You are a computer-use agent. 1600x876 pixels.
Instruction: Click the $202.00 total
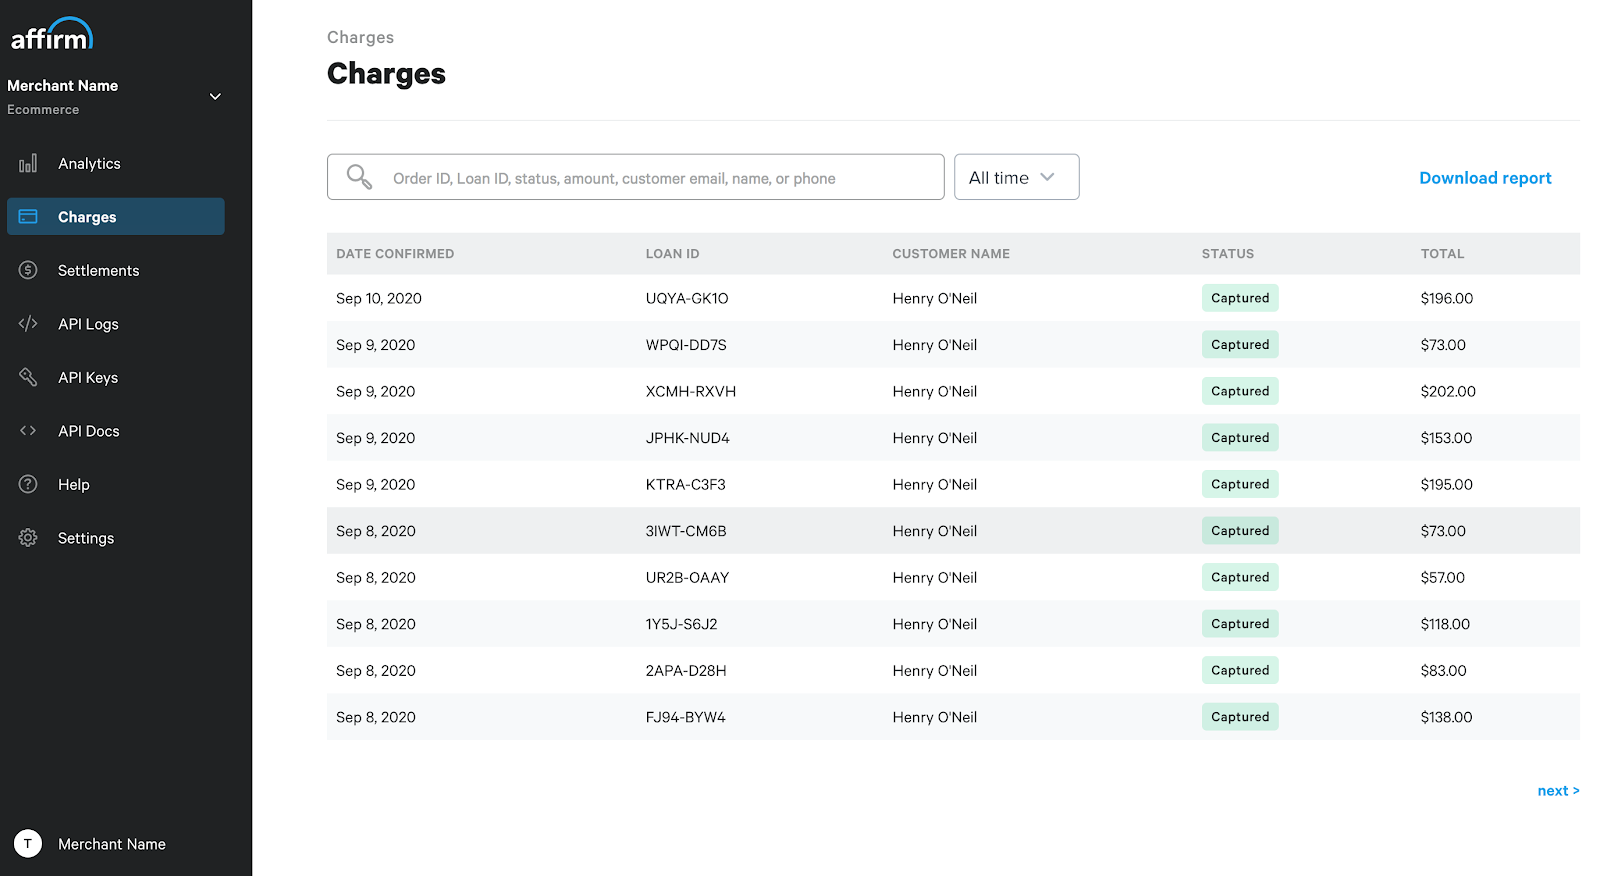pyautogui.click(x=1448, y=391)
